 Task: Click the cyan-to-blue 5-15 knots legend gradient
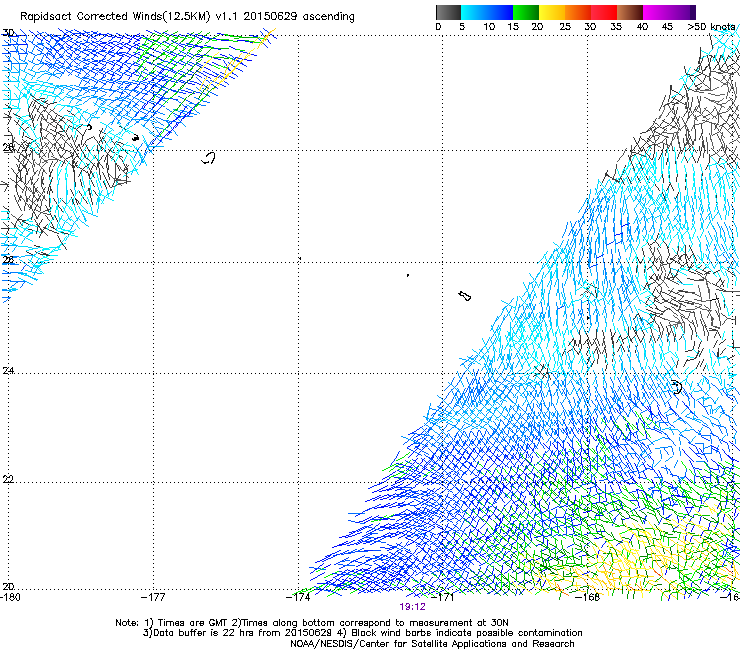[487, 12]
